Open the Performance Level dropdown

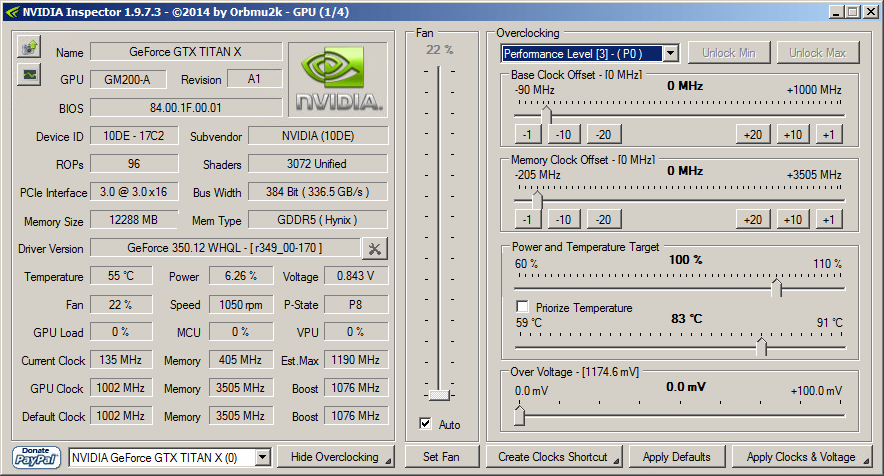pyautogui.click(x=670, y=54)
